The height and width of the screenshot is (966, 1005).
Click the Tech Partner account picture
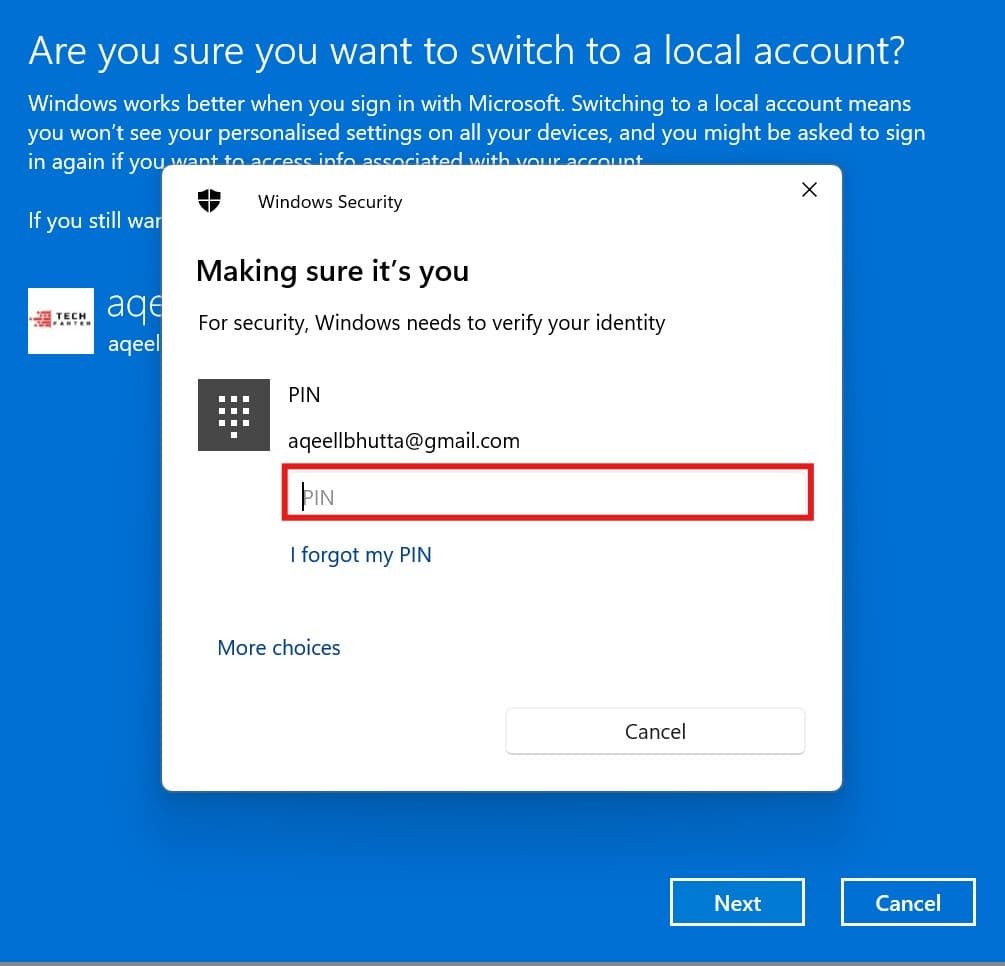tap(61, 321)
